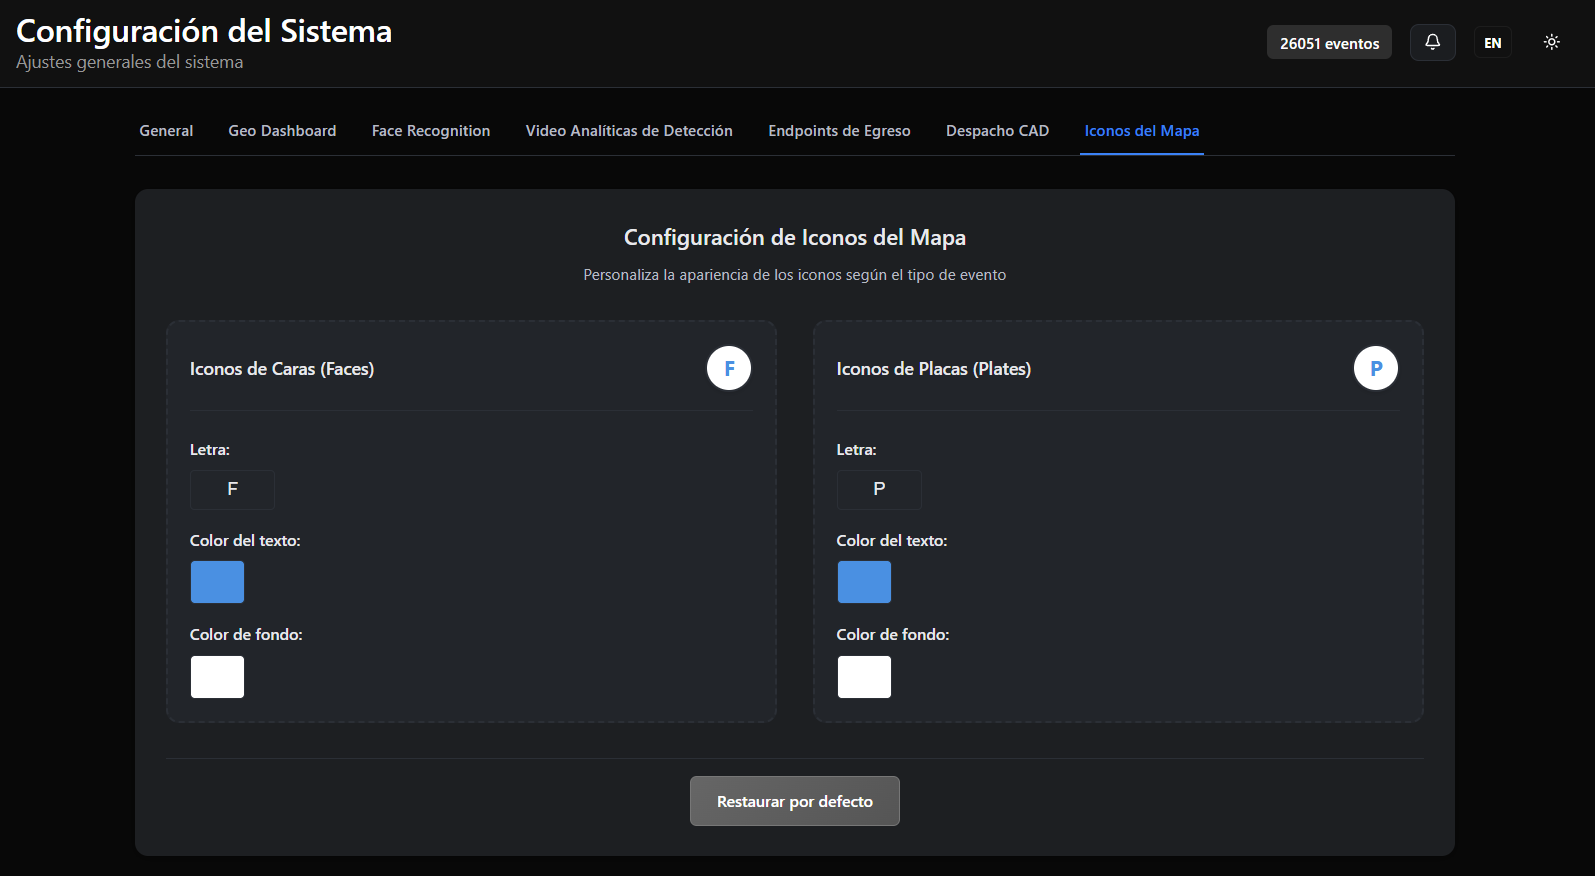Switch to the General tab
Image resolution: width=1595 pixels, height=876 pixels.
pyautogui.click(x=166, y=131)
